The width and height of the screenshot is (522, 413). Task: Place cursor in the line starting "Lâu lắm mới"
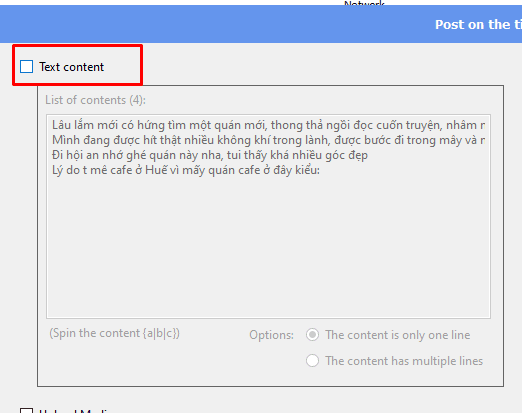tap(268, 125)
